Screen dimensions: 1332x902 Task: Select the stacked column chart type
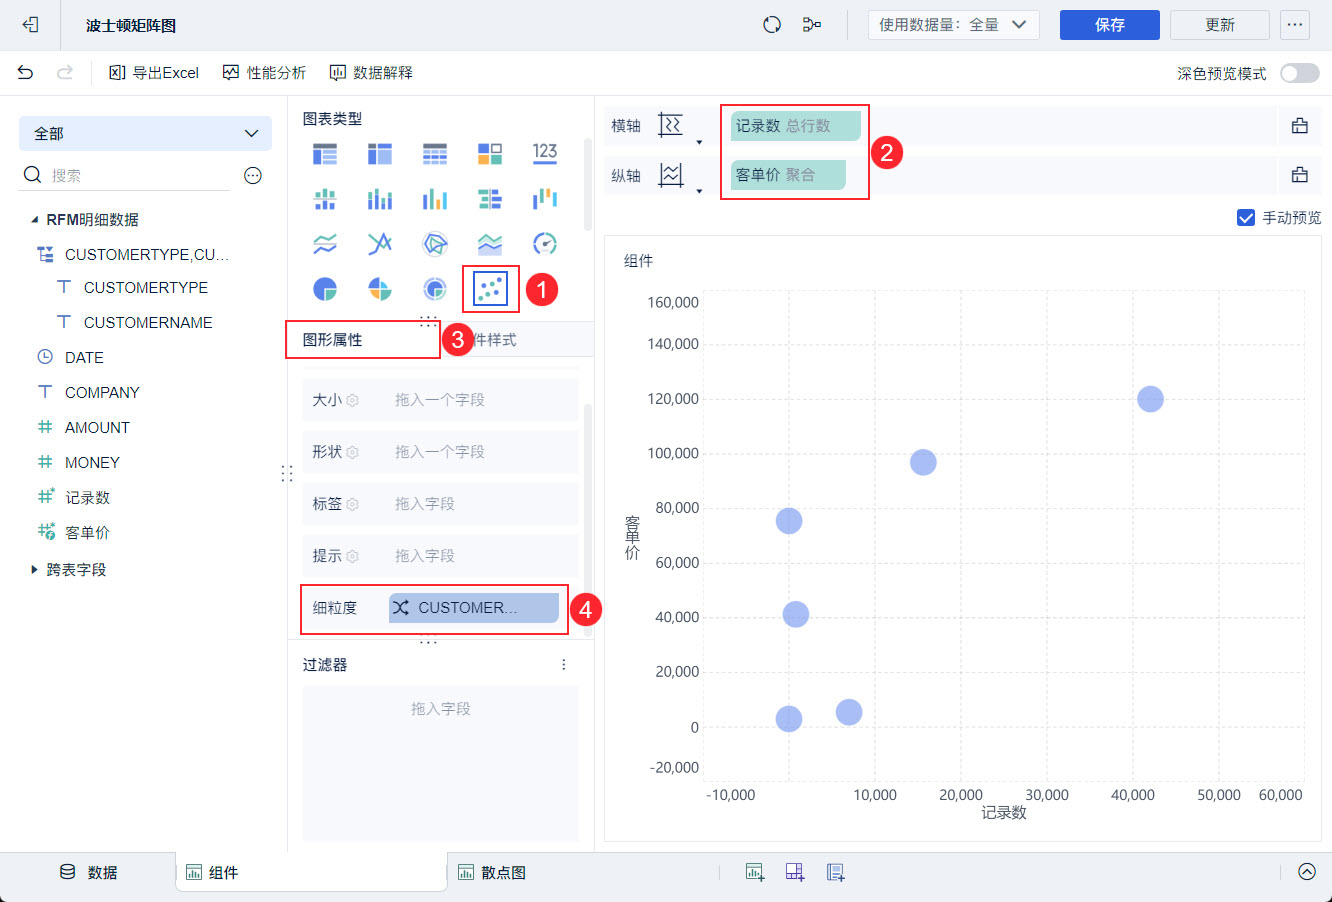[380, 199]
